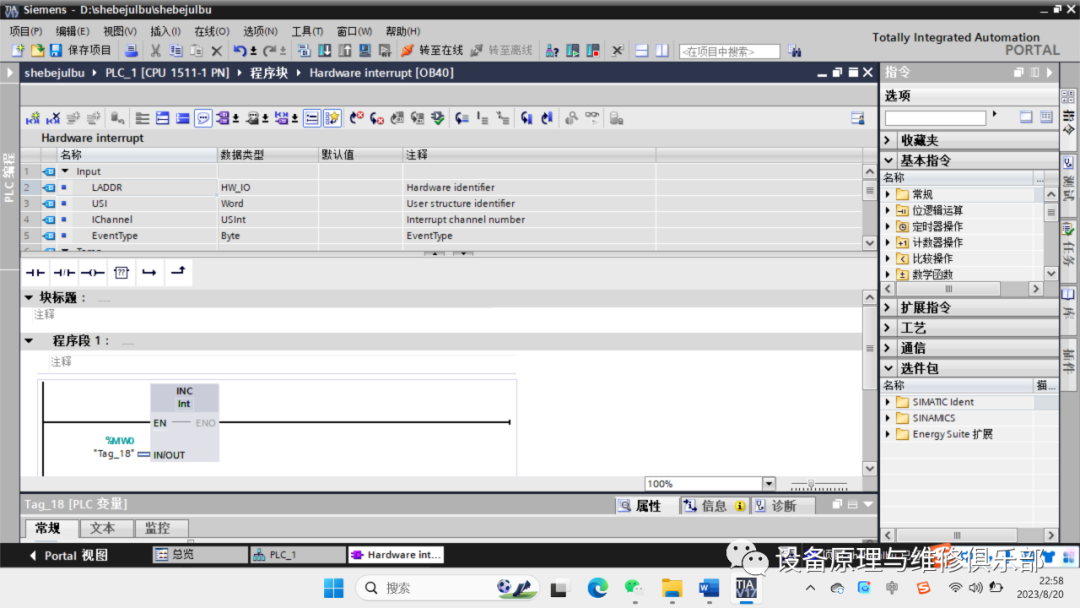The width and height of the screenshot is (1080, 608).
Task: Insert an output coil from the favorites bar
Action: tap(92, 272)
